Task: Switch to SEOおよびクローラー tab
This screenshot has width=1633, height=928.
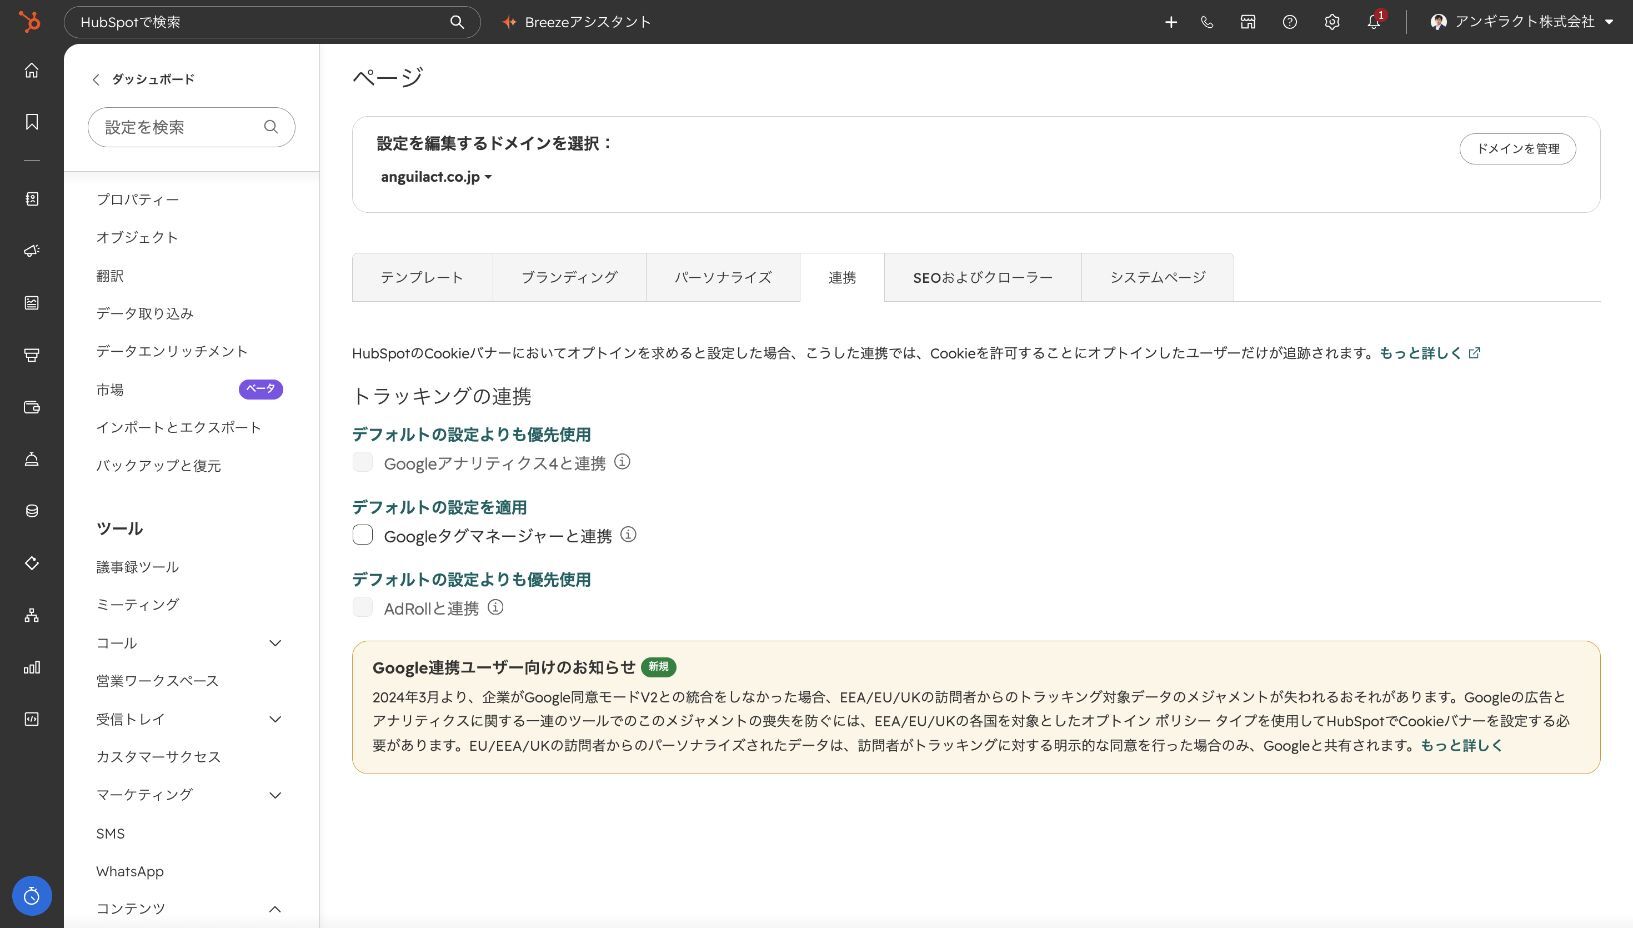Action: pos(983,277)
